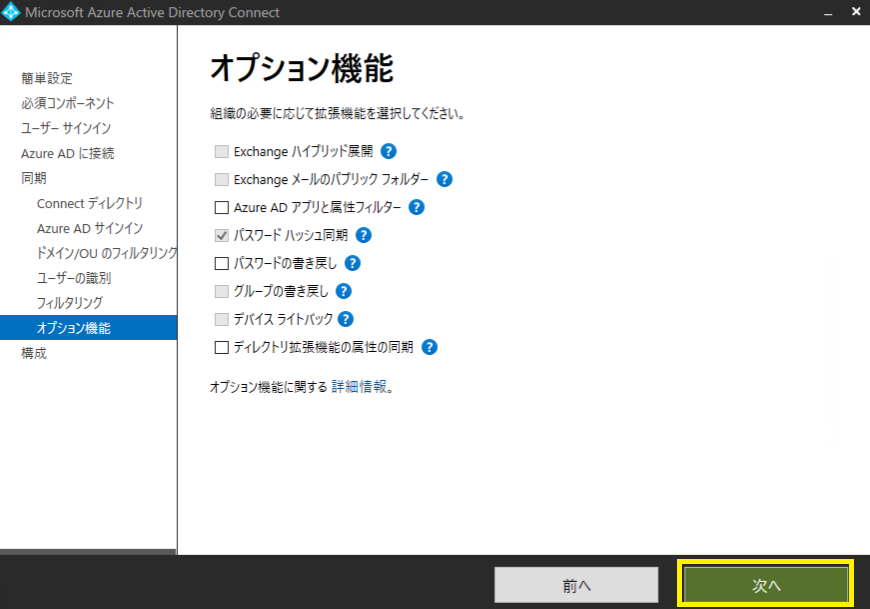Click 次へ button to continue
This screenshot has width=870, height=609.
pos(766,585)
